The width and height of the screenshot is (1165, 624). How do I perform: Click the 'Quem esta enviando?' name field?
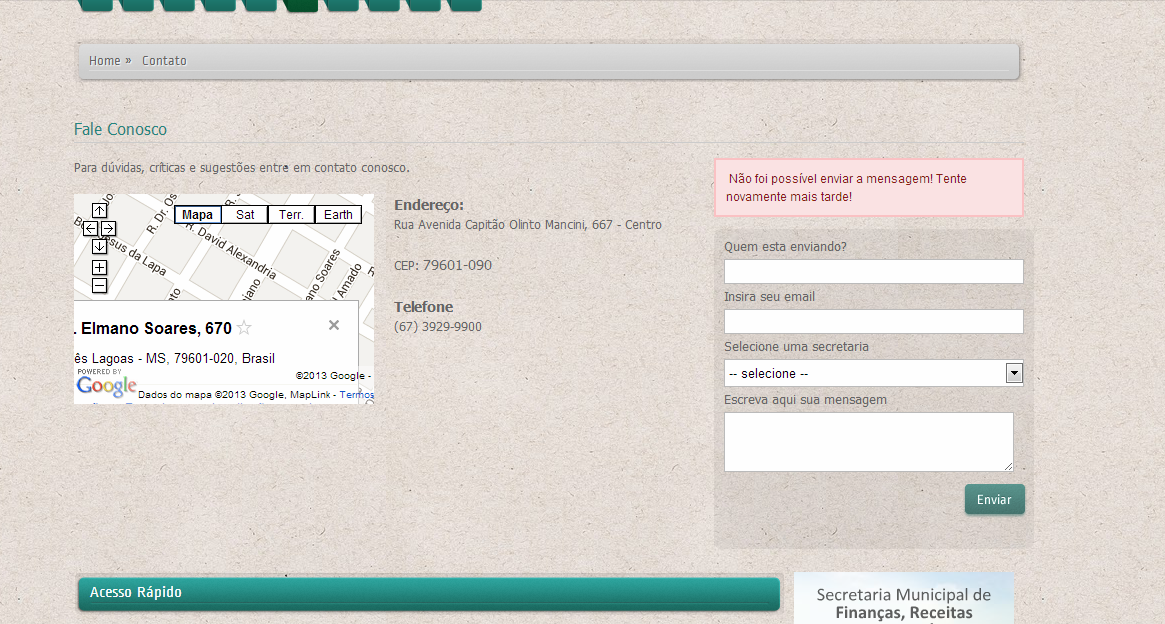coord(873,272)
